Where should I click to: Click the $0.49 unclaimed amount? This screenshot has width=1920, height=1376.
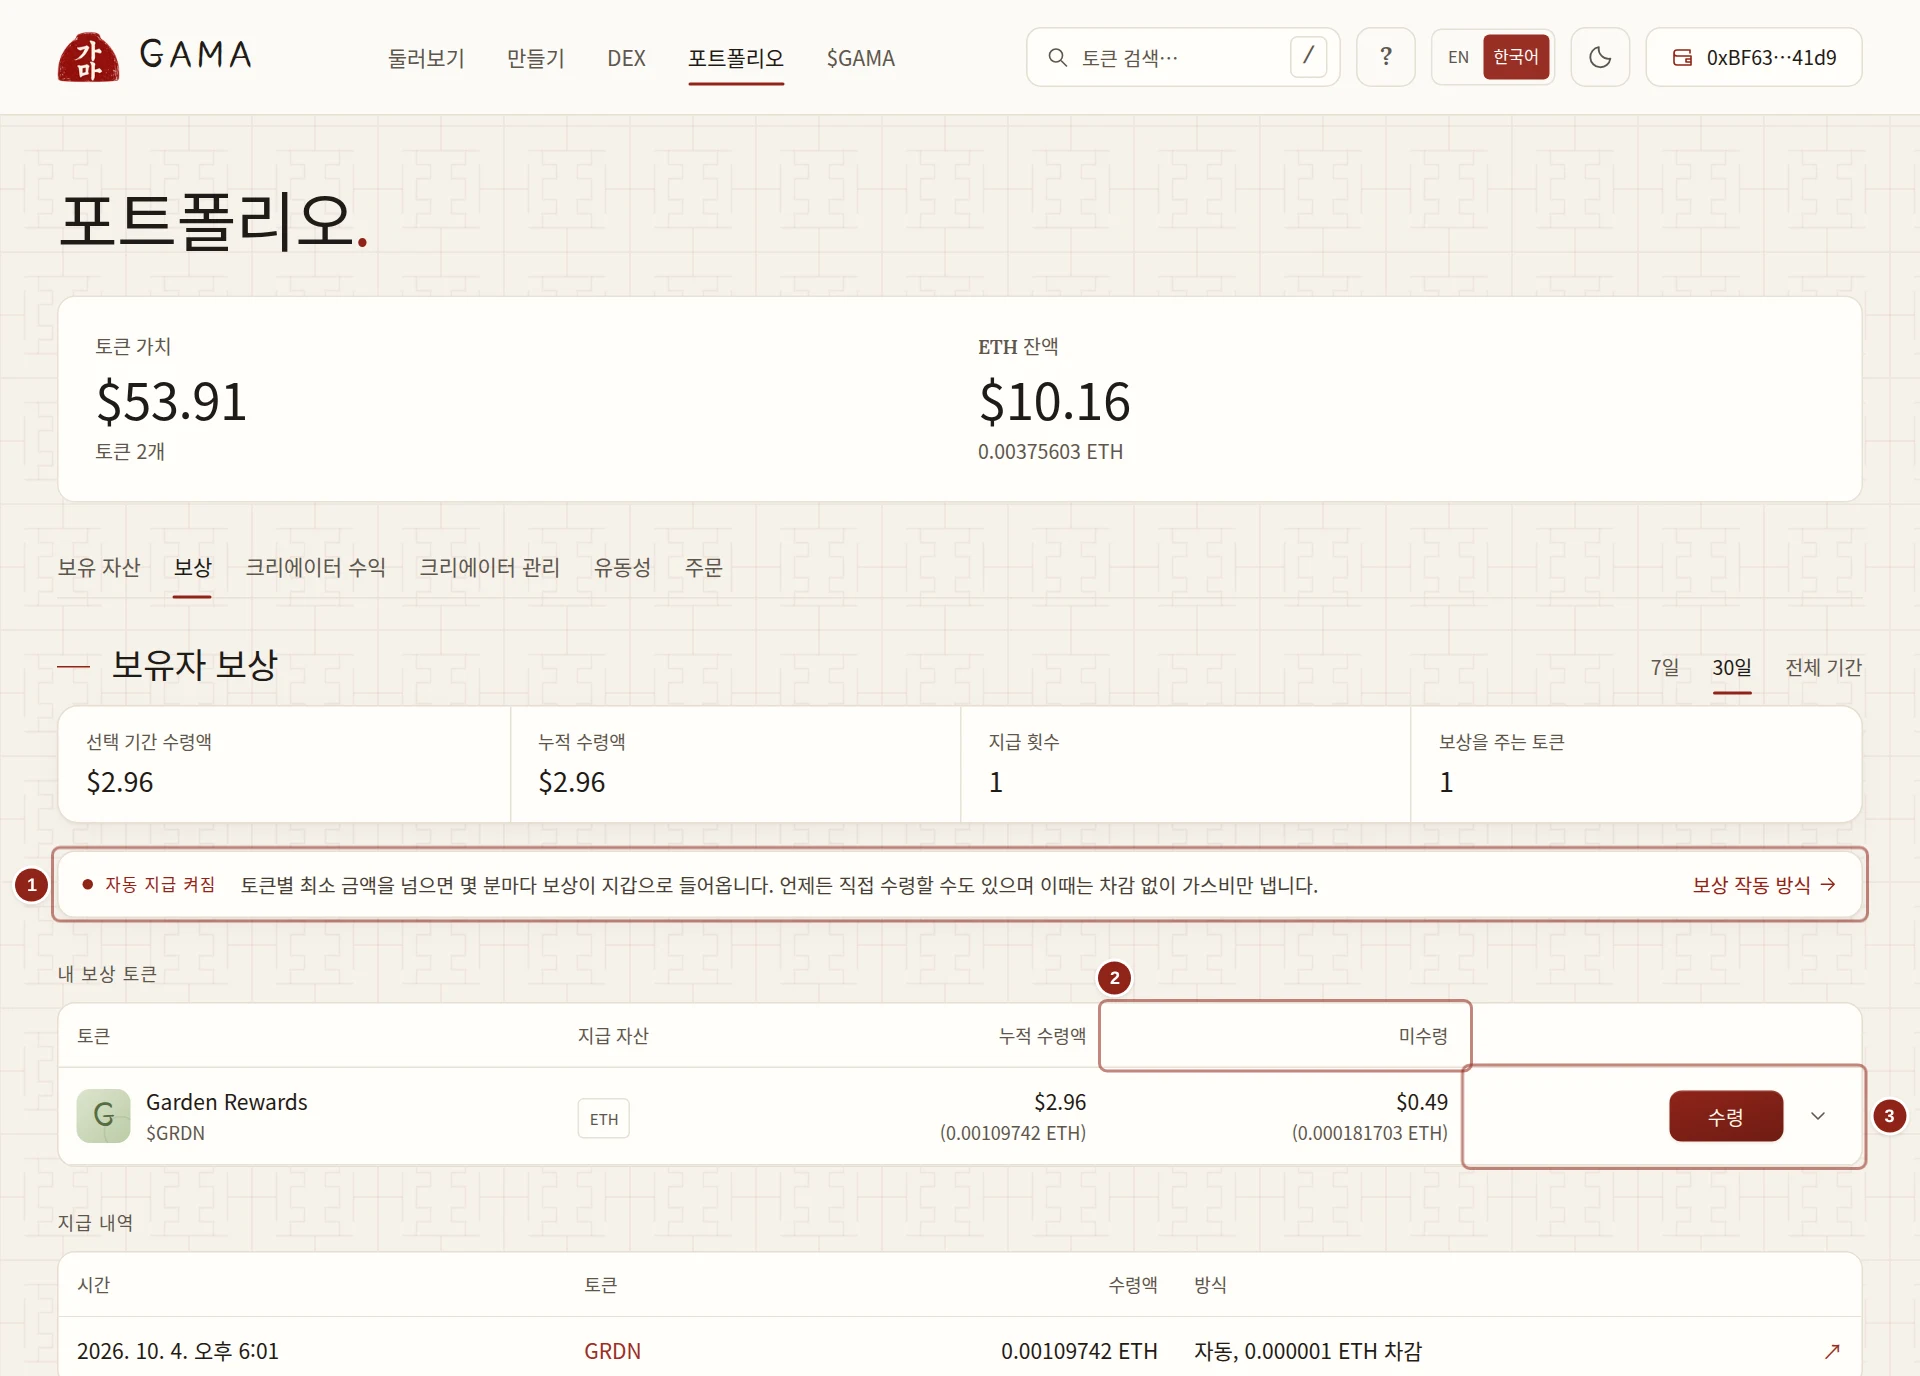tap(1421, 1102)
